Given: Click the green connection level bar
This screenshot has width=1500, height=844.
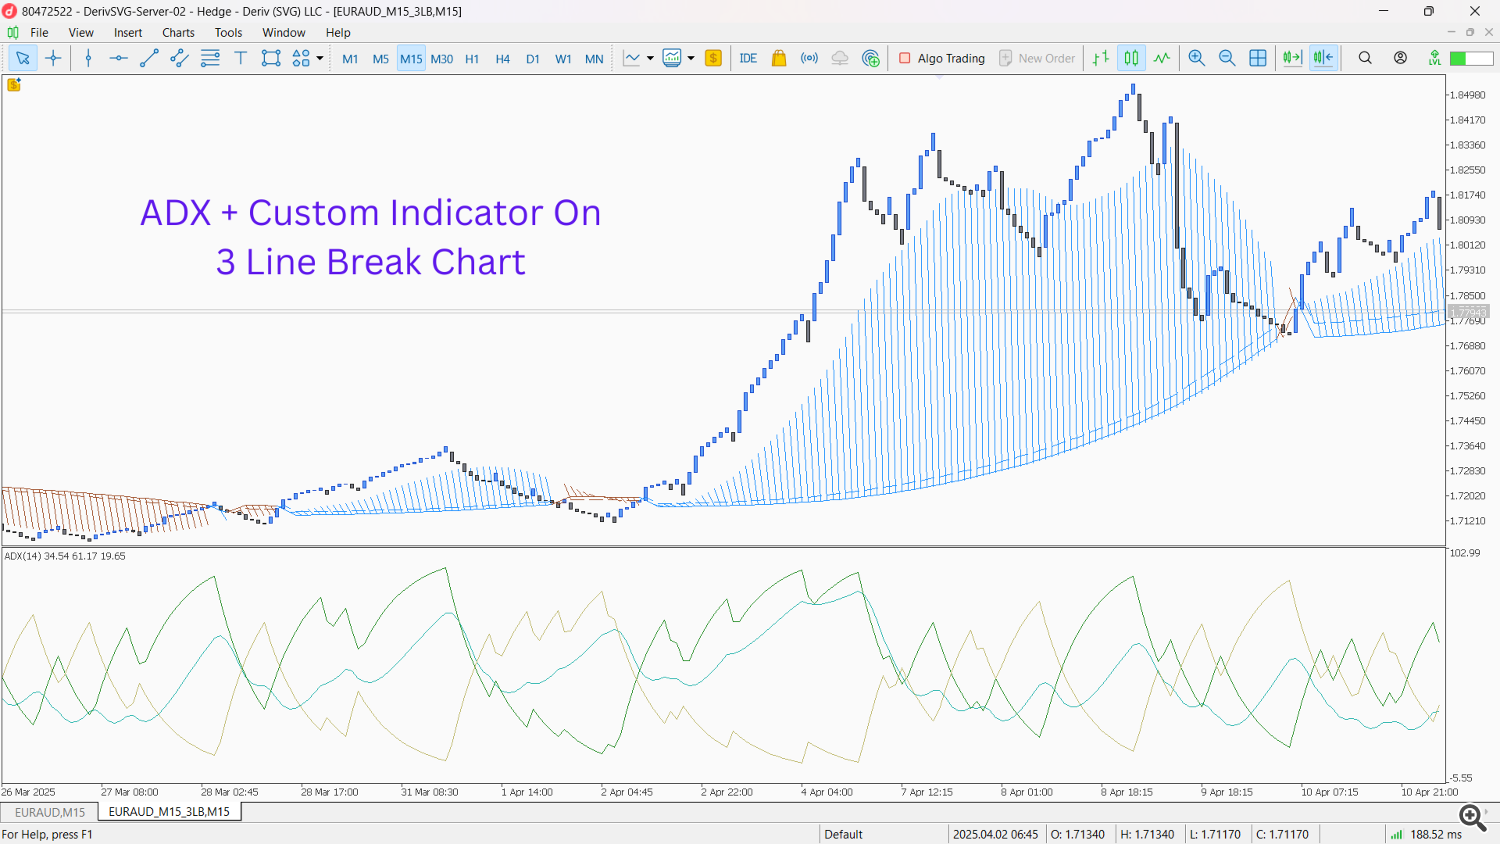Looking at the screenshot, I should (x=1472, y=58).
